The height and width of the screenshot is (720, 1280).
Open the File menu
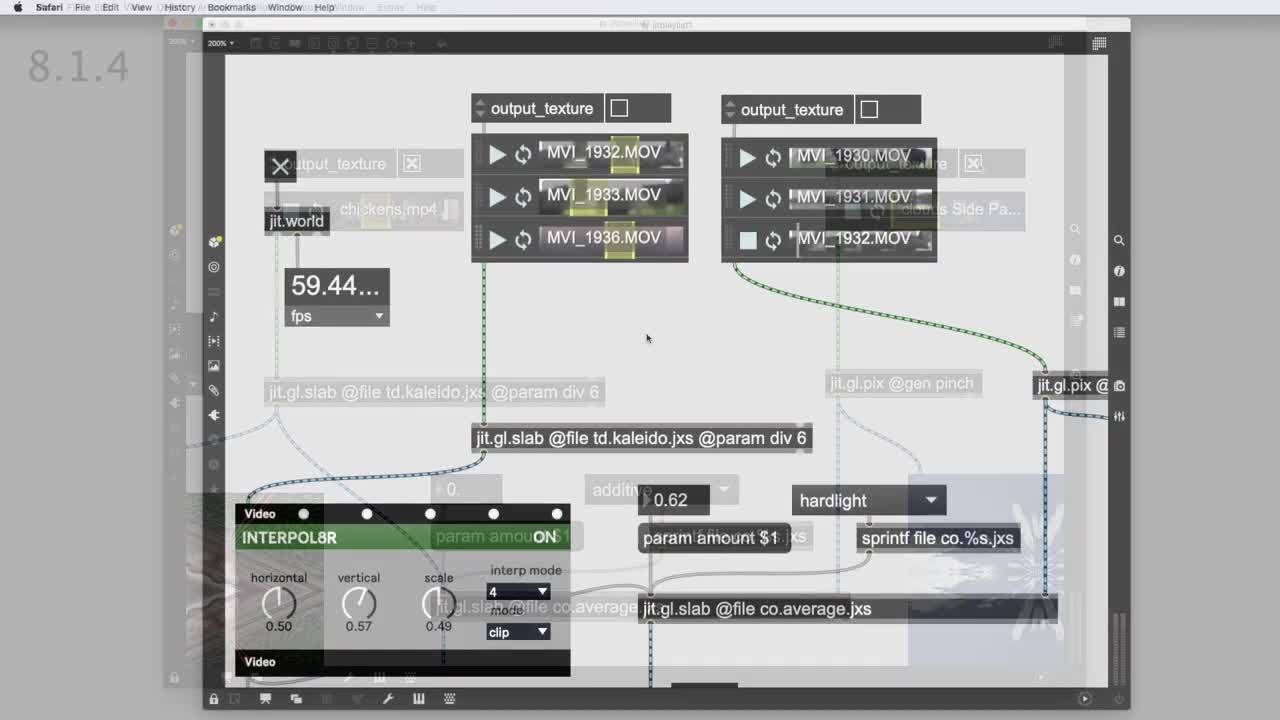[x=82, y=7]
